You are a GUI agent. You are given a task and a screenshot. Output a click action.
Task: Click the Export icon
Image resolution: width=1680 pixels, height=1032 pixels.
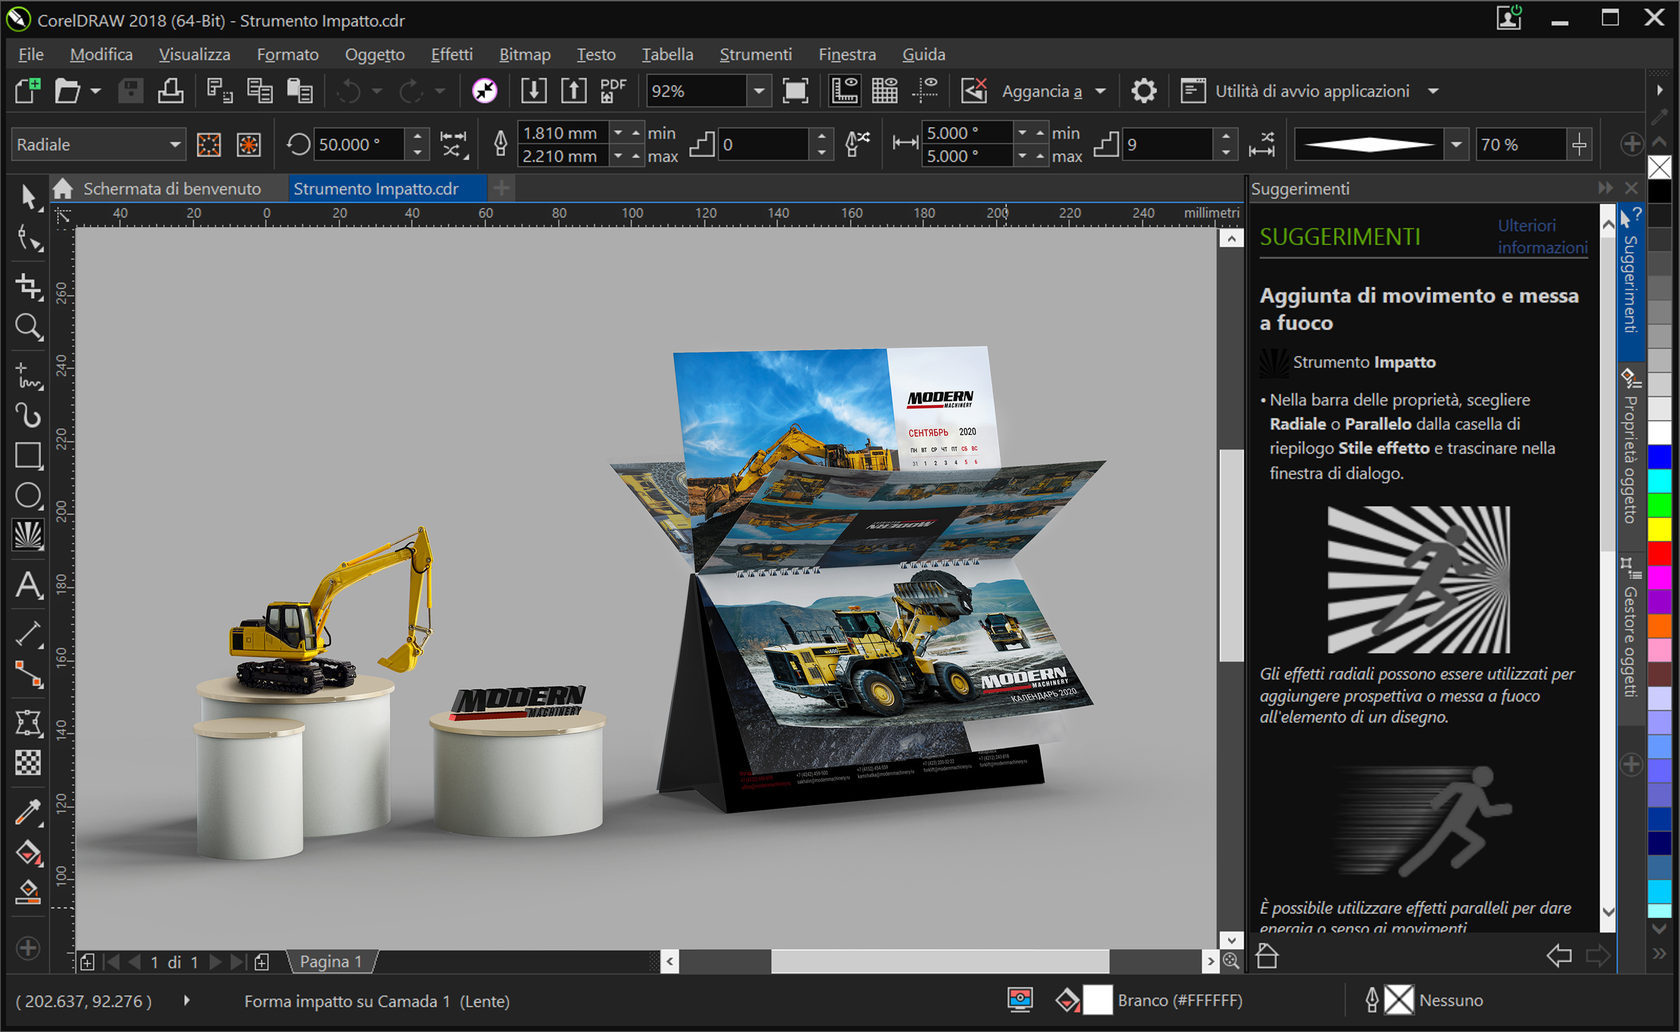[x=574, y=91]
